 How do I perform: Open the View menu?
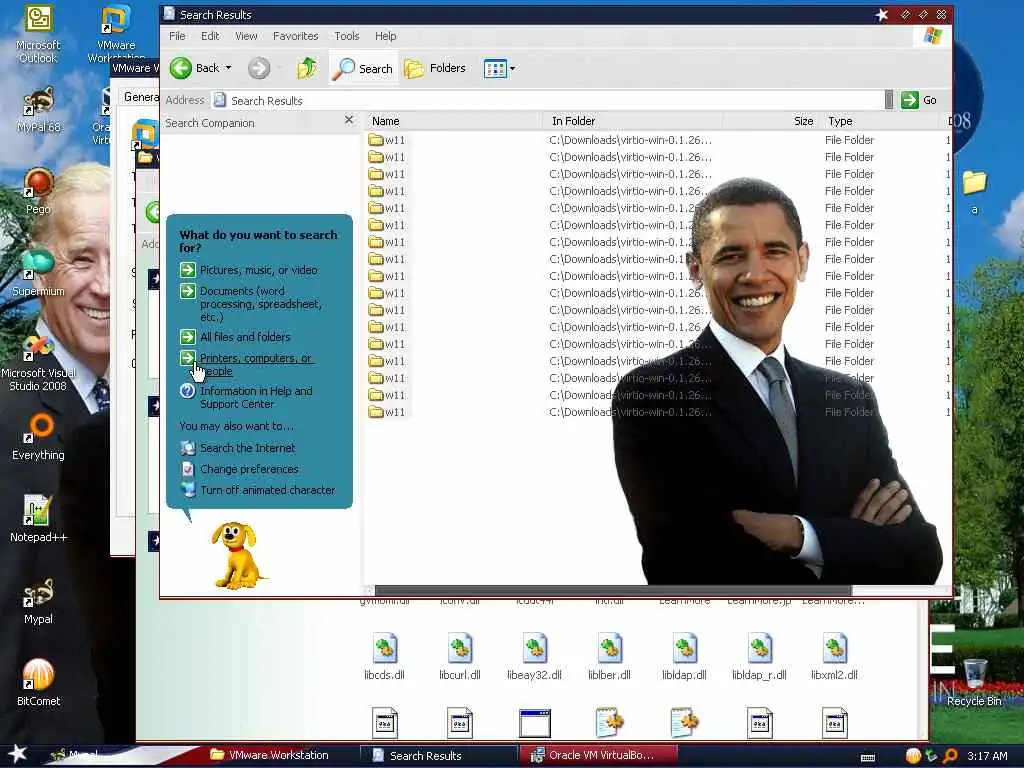(246, 36)
